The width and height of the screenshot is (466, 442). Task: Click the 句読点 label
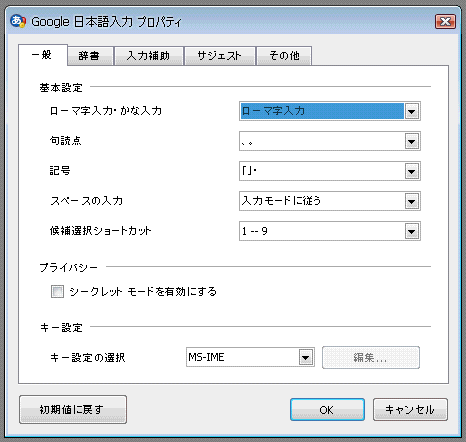click(65, 141)
